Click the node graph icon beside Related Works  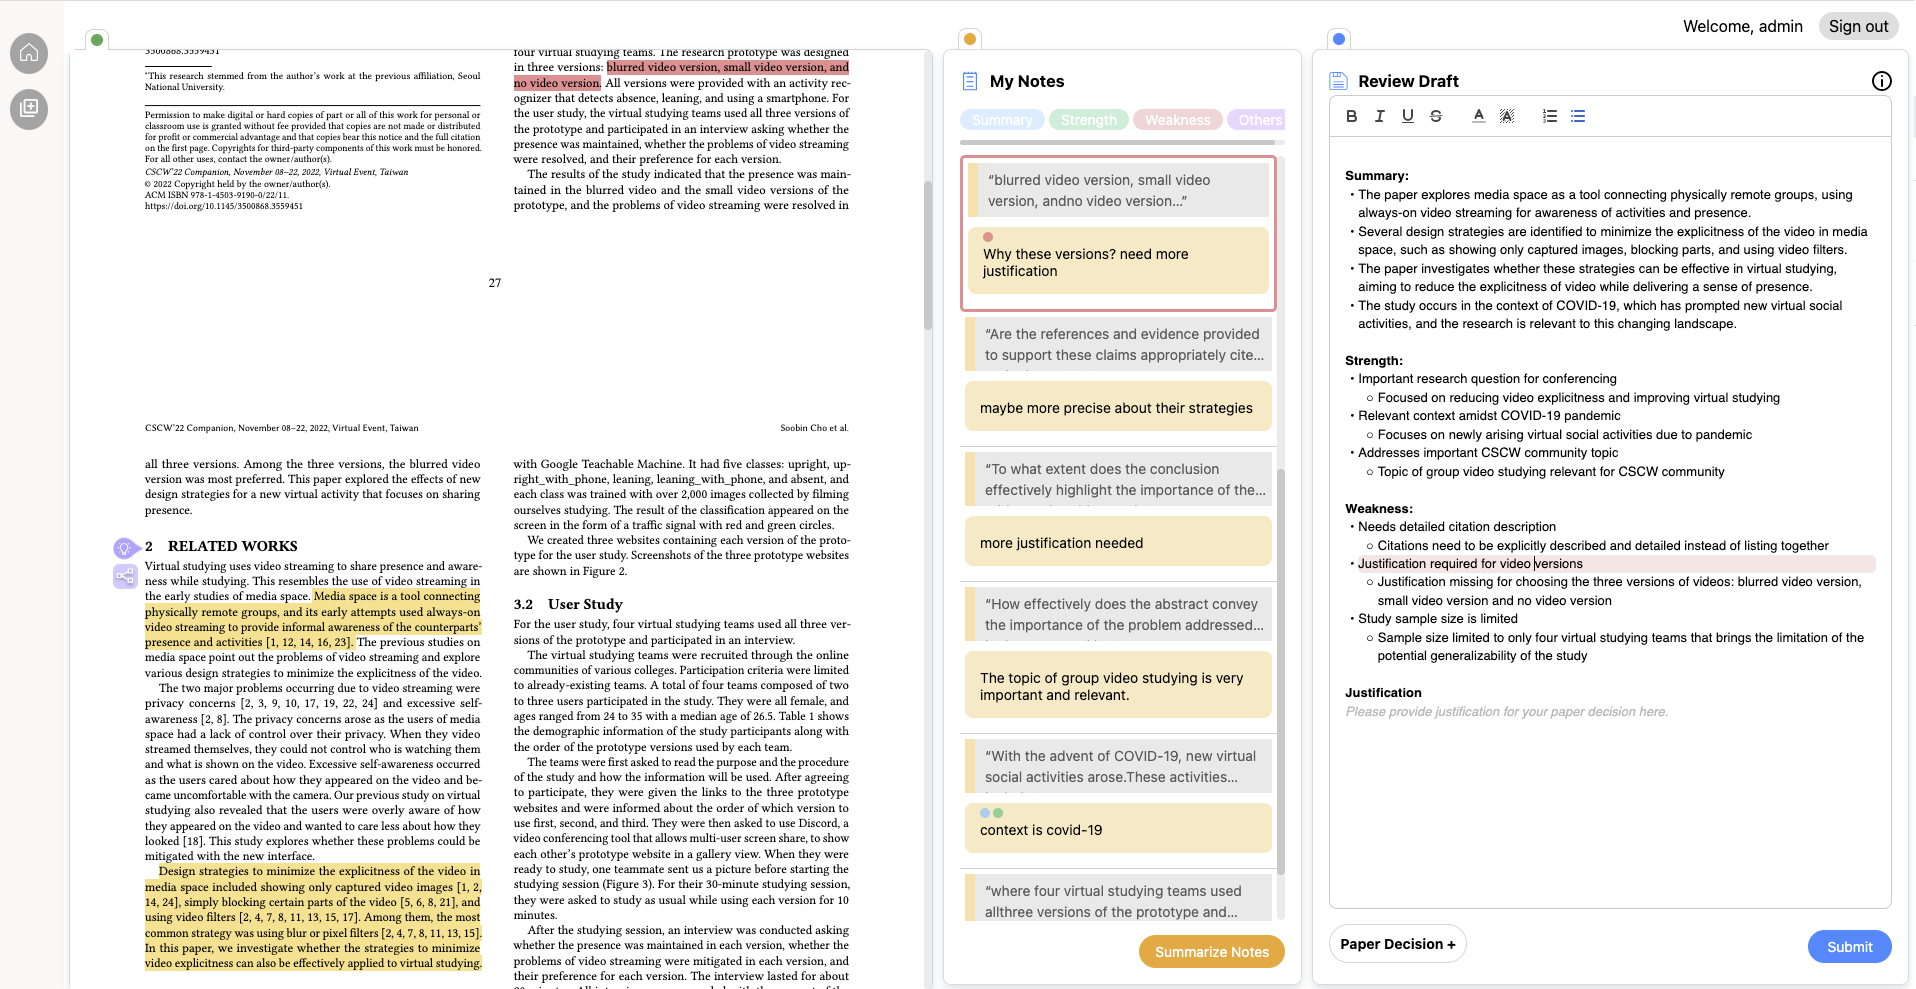tap(124, 576)
